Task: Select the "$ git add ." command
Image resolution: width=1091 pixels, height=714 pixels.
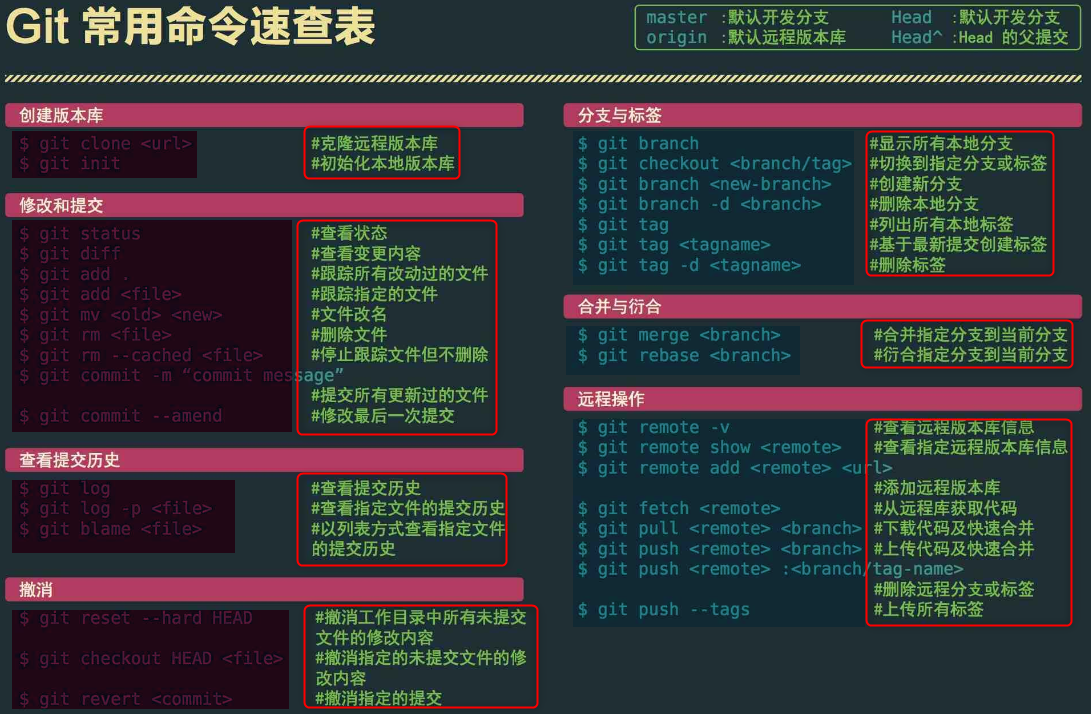Action: 74,274
